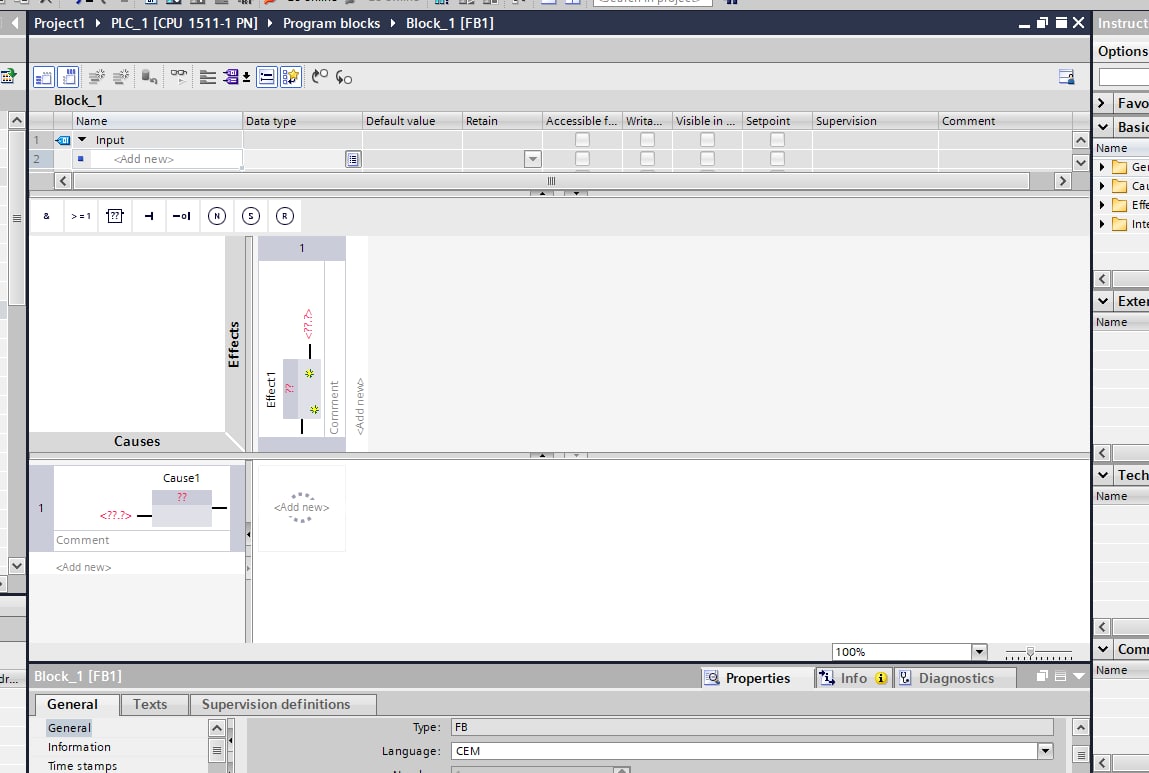
Task: Click the Input section tag icon
Action: pyautogui.click(x=63, y=140)
